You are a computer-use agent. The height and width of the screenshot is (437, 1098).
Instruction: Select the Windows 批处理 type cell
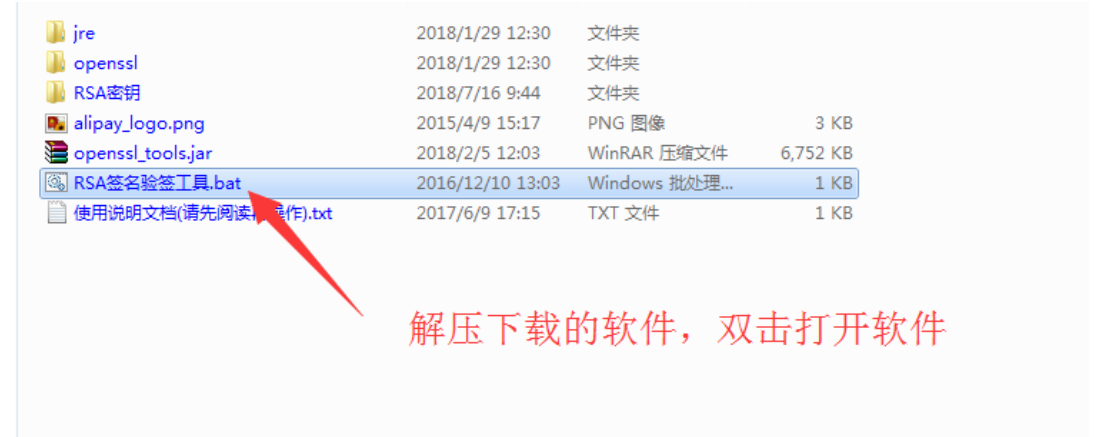pyautogui.click(x=660, y=183)
